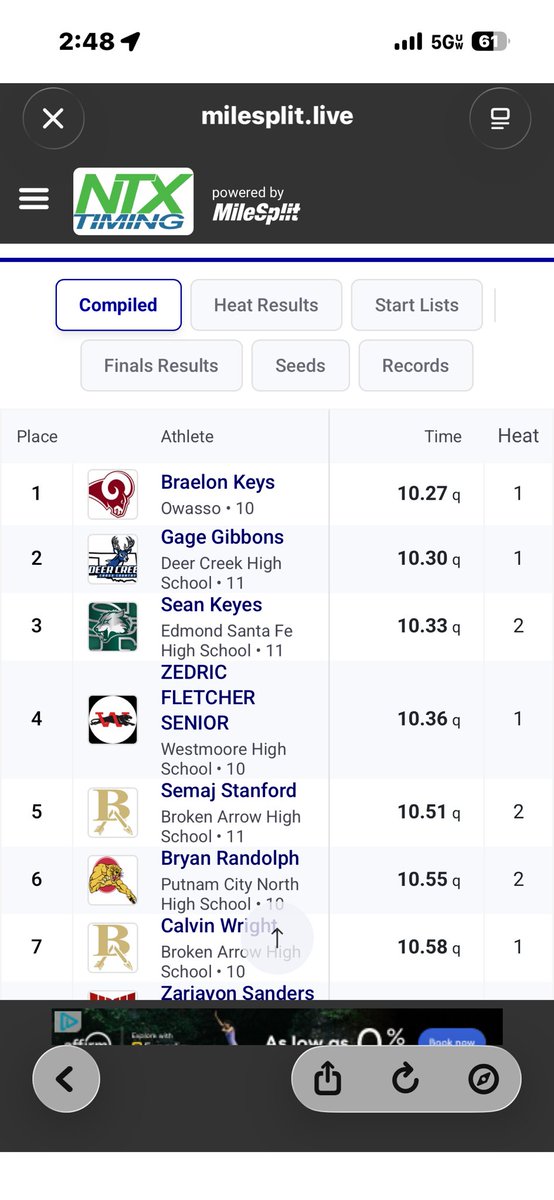
Task: Open the Records tab
Action: tap(415, 365)
